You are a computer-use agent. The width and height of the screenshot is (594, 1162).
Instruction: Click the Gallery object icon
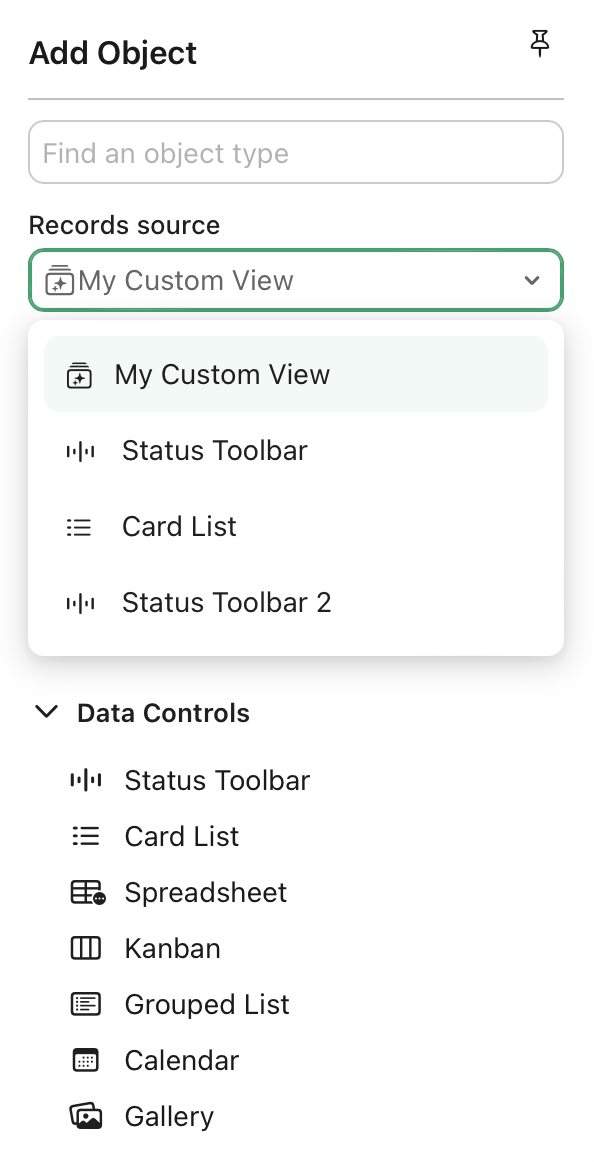pyautogui.click(x=86, y=1116)
